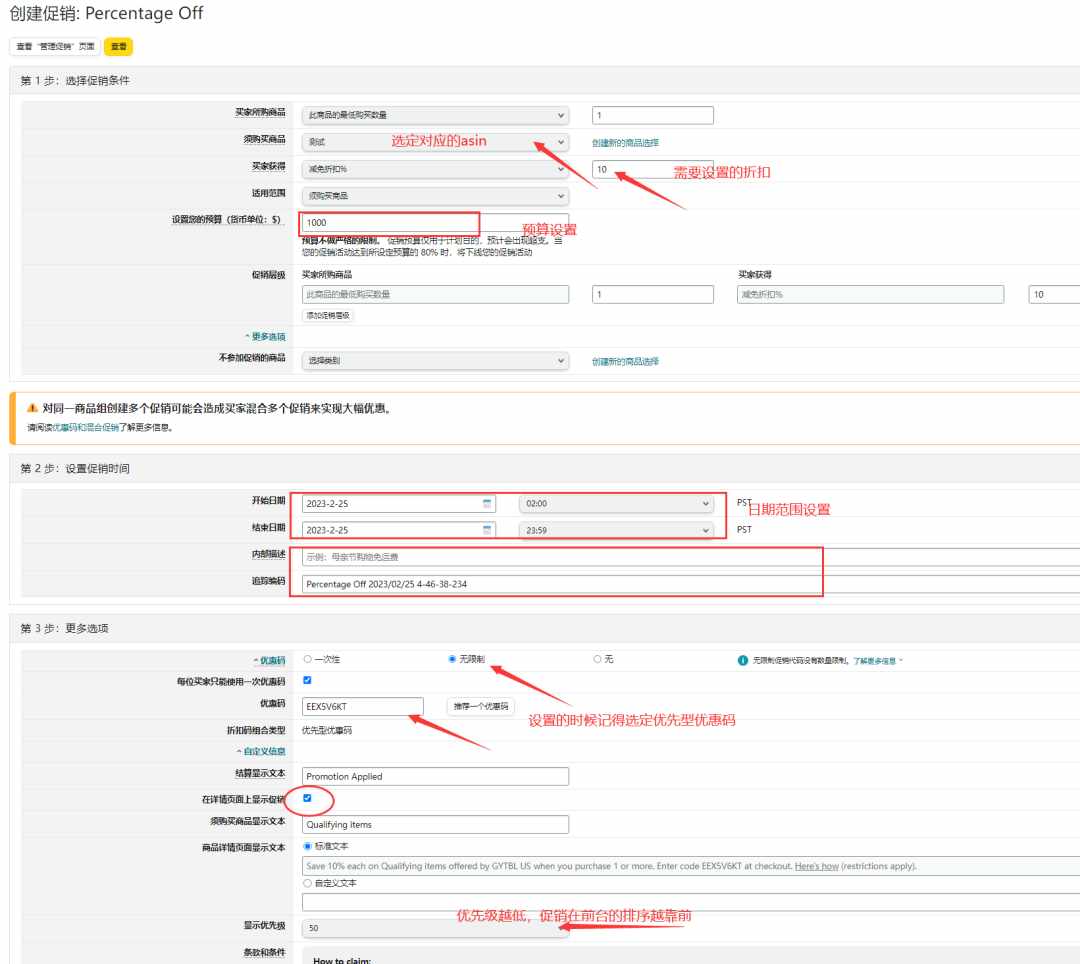Click the yellow 查看 button
Image resolution: width=1080 pixels, height=964 pixels.
(x=118, y=46)
